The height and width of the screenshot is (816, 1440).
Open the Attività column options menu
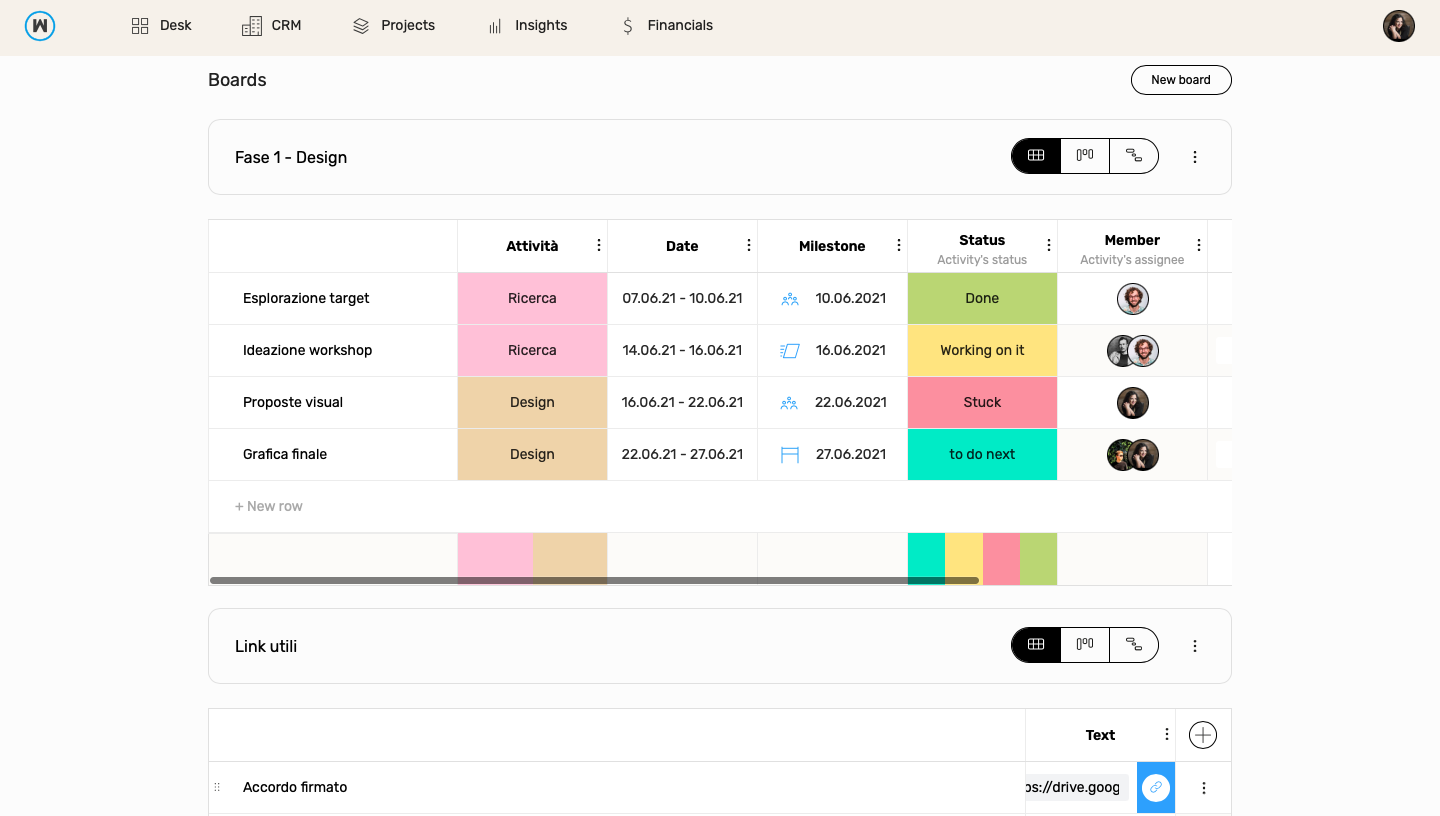[x=598, y=245]
